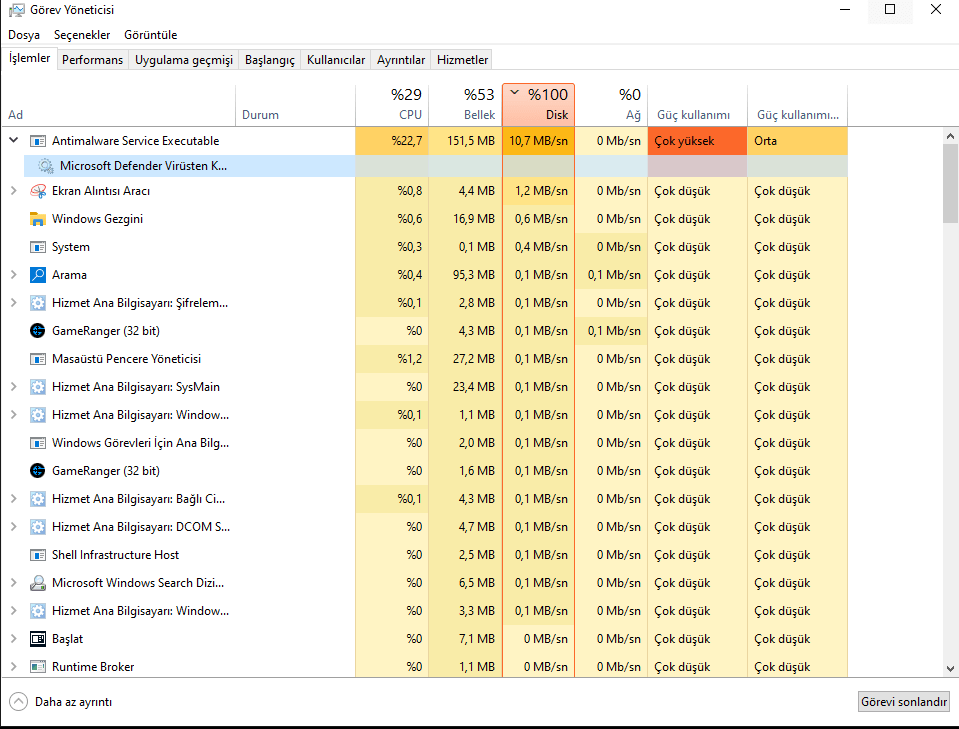Click the Bağlı Ci... service gear icon

38,499
